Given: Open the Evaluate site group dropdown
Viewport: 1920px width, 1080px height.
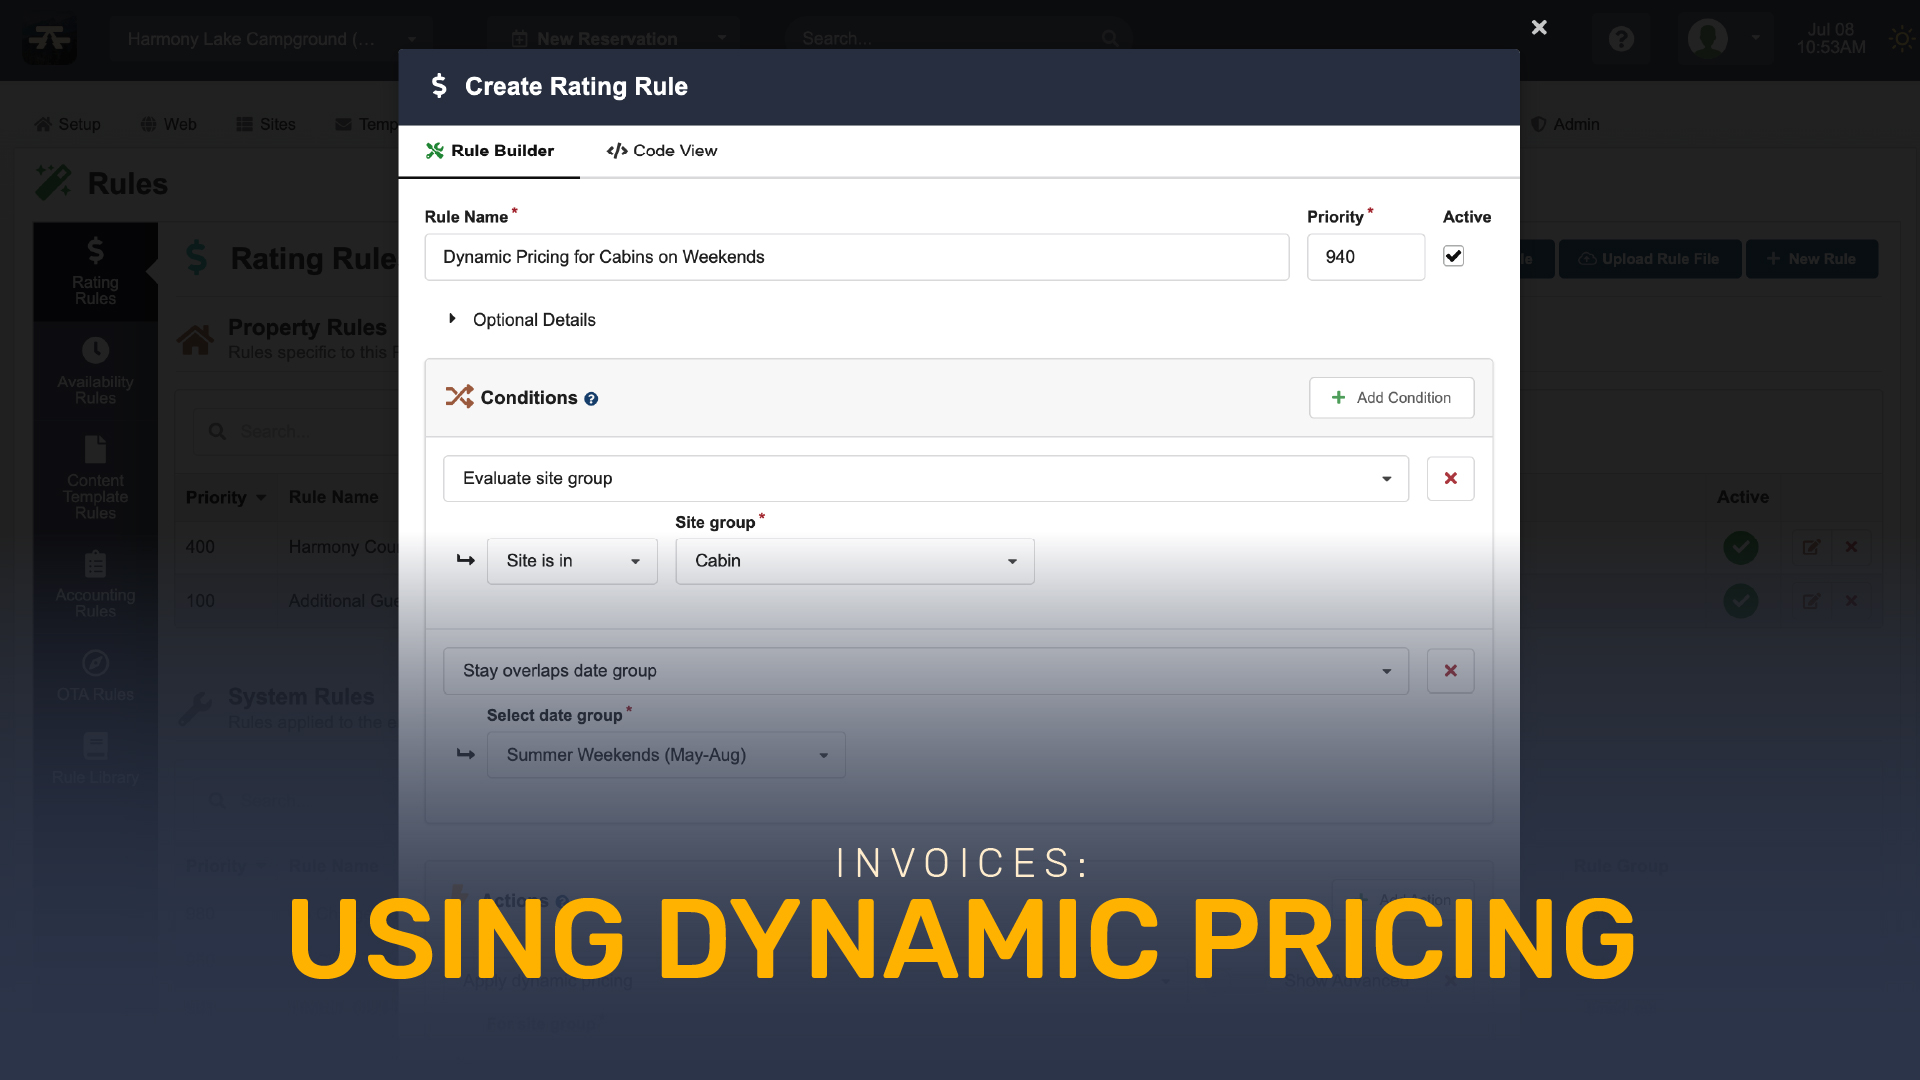Looking at the screenshot, I should 926,479.
